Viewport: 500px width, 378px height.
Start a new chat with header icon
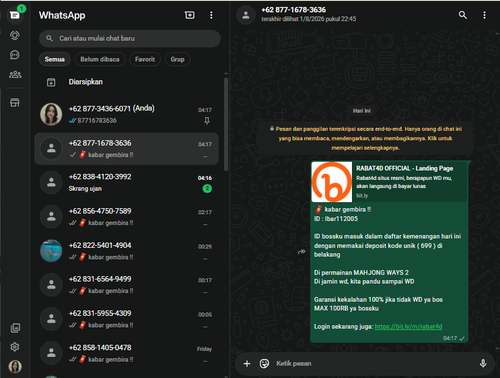coord(190,15)
